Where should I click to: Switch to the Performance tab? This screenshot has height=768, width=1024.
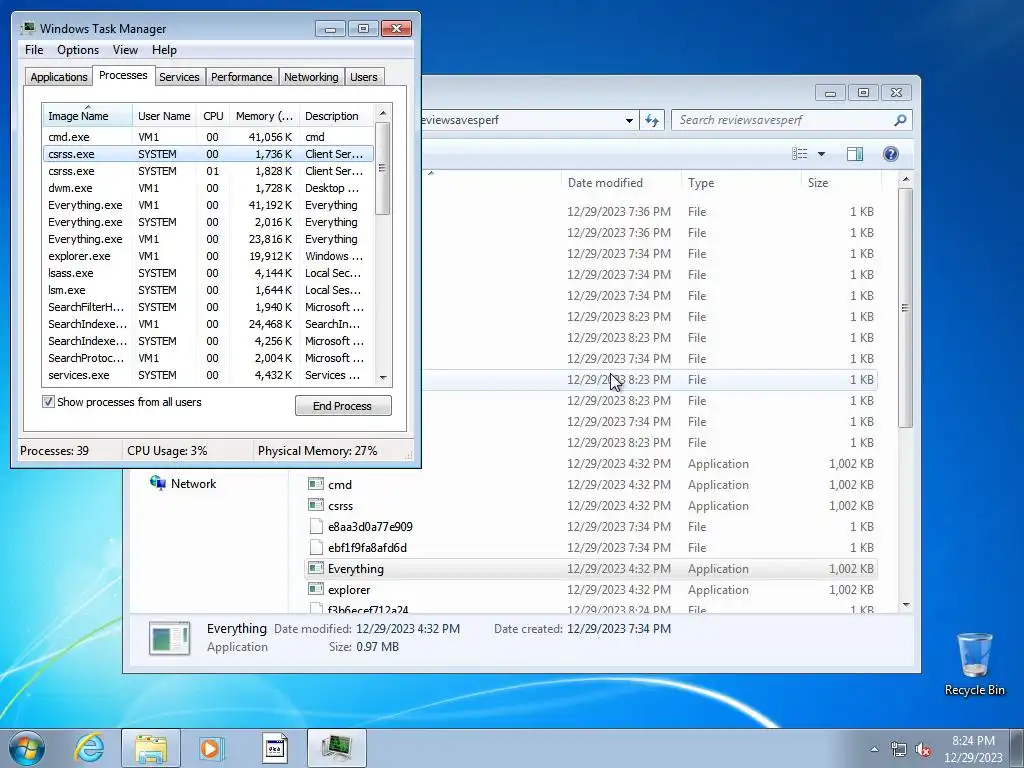coord(241,77)
